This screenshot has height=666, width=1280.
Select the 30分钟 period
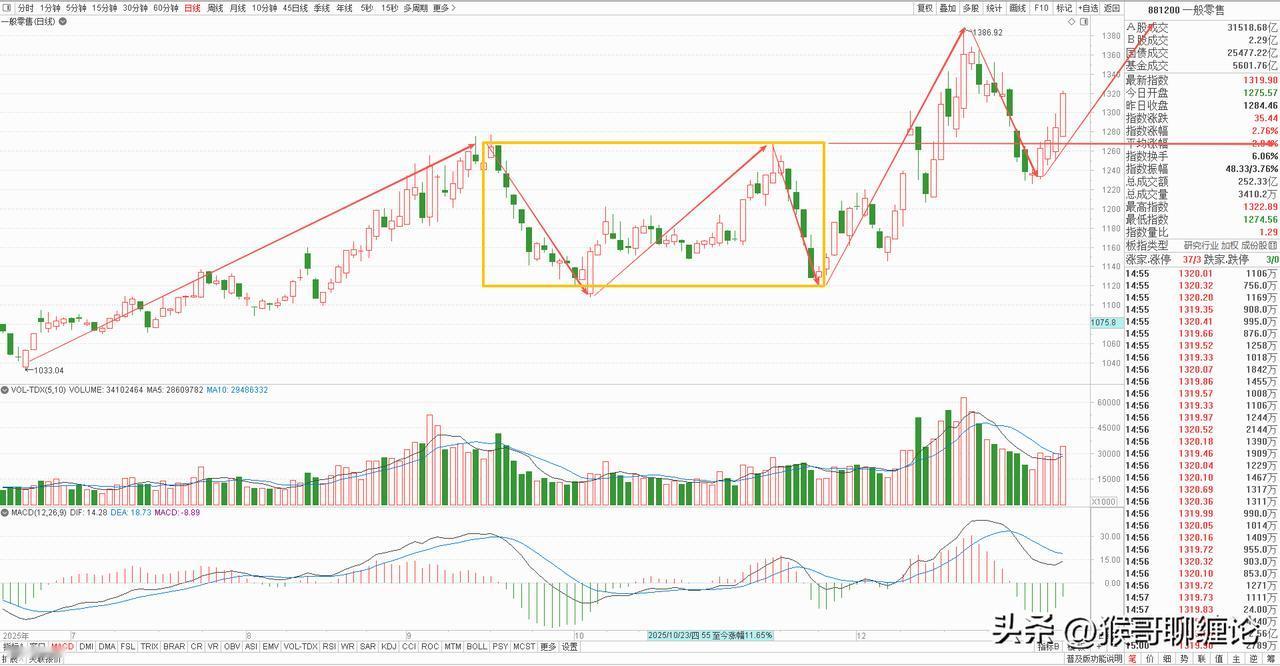[x=135, y=8]
